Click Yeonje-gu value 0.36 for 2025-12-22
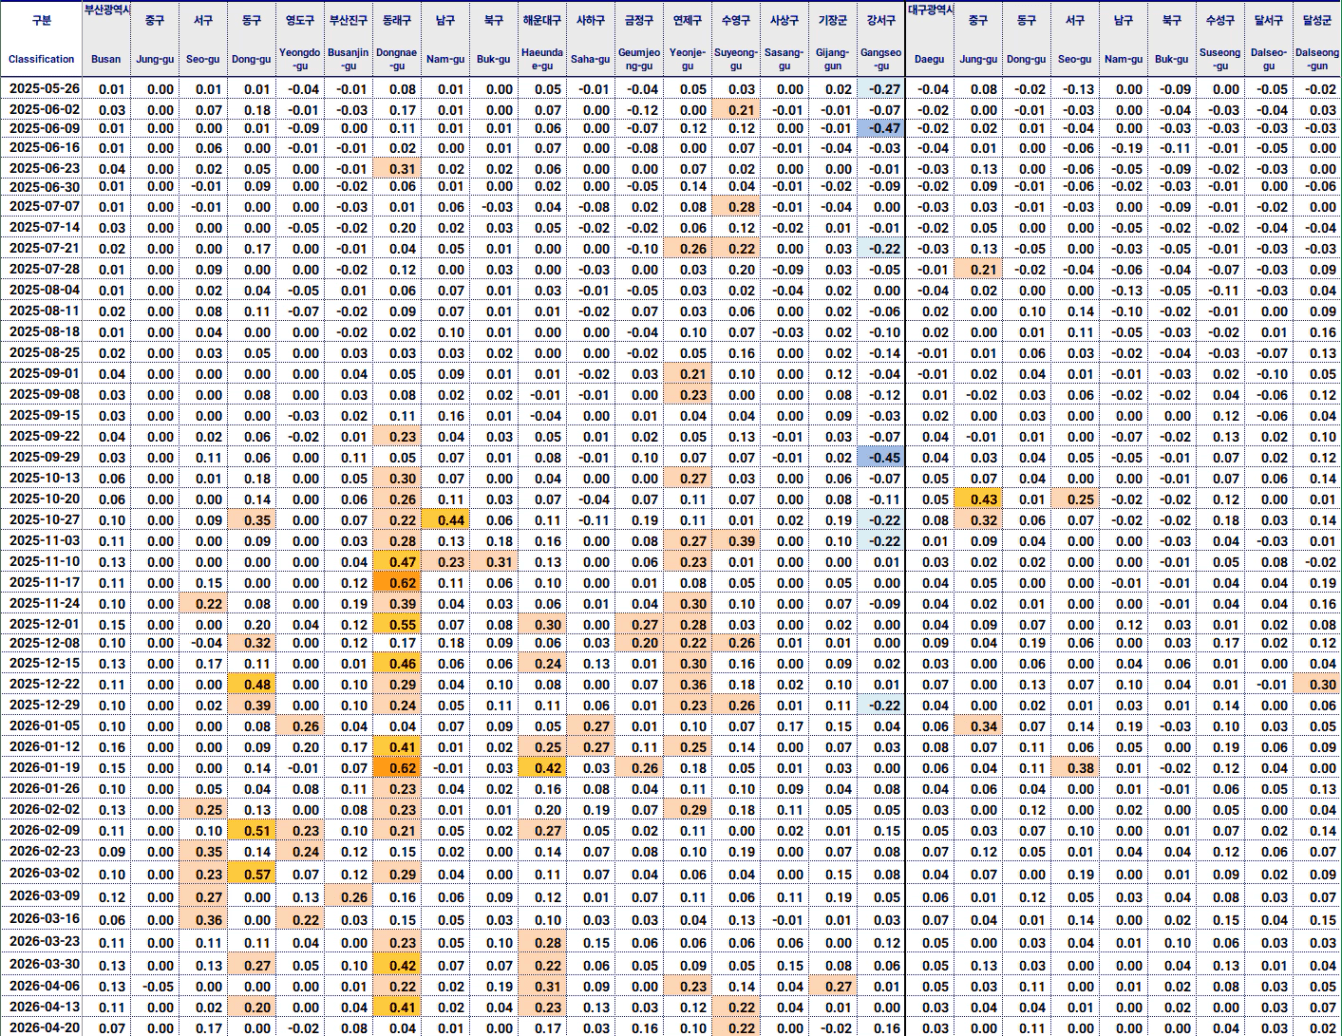Image resolution: width=1342 pixels, height=1036 pixels. pos(686,685)
